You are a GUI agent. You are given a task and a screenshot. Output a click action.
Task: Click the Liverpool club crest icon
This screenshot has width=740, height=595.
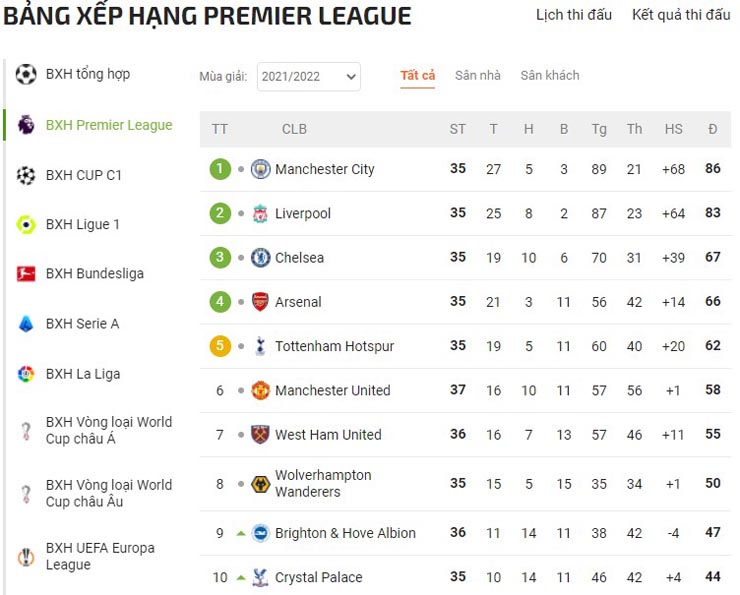[260, 213]
